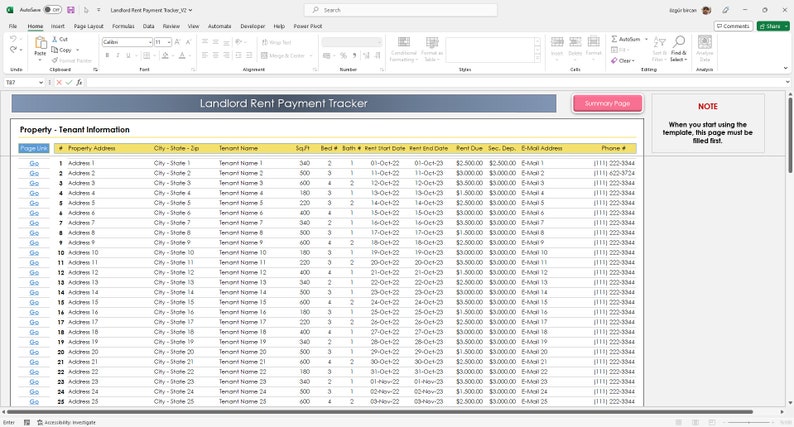This screenshot has height=427, width=794.
Task: Open the Copy options arrow
Action: (77, 50)
